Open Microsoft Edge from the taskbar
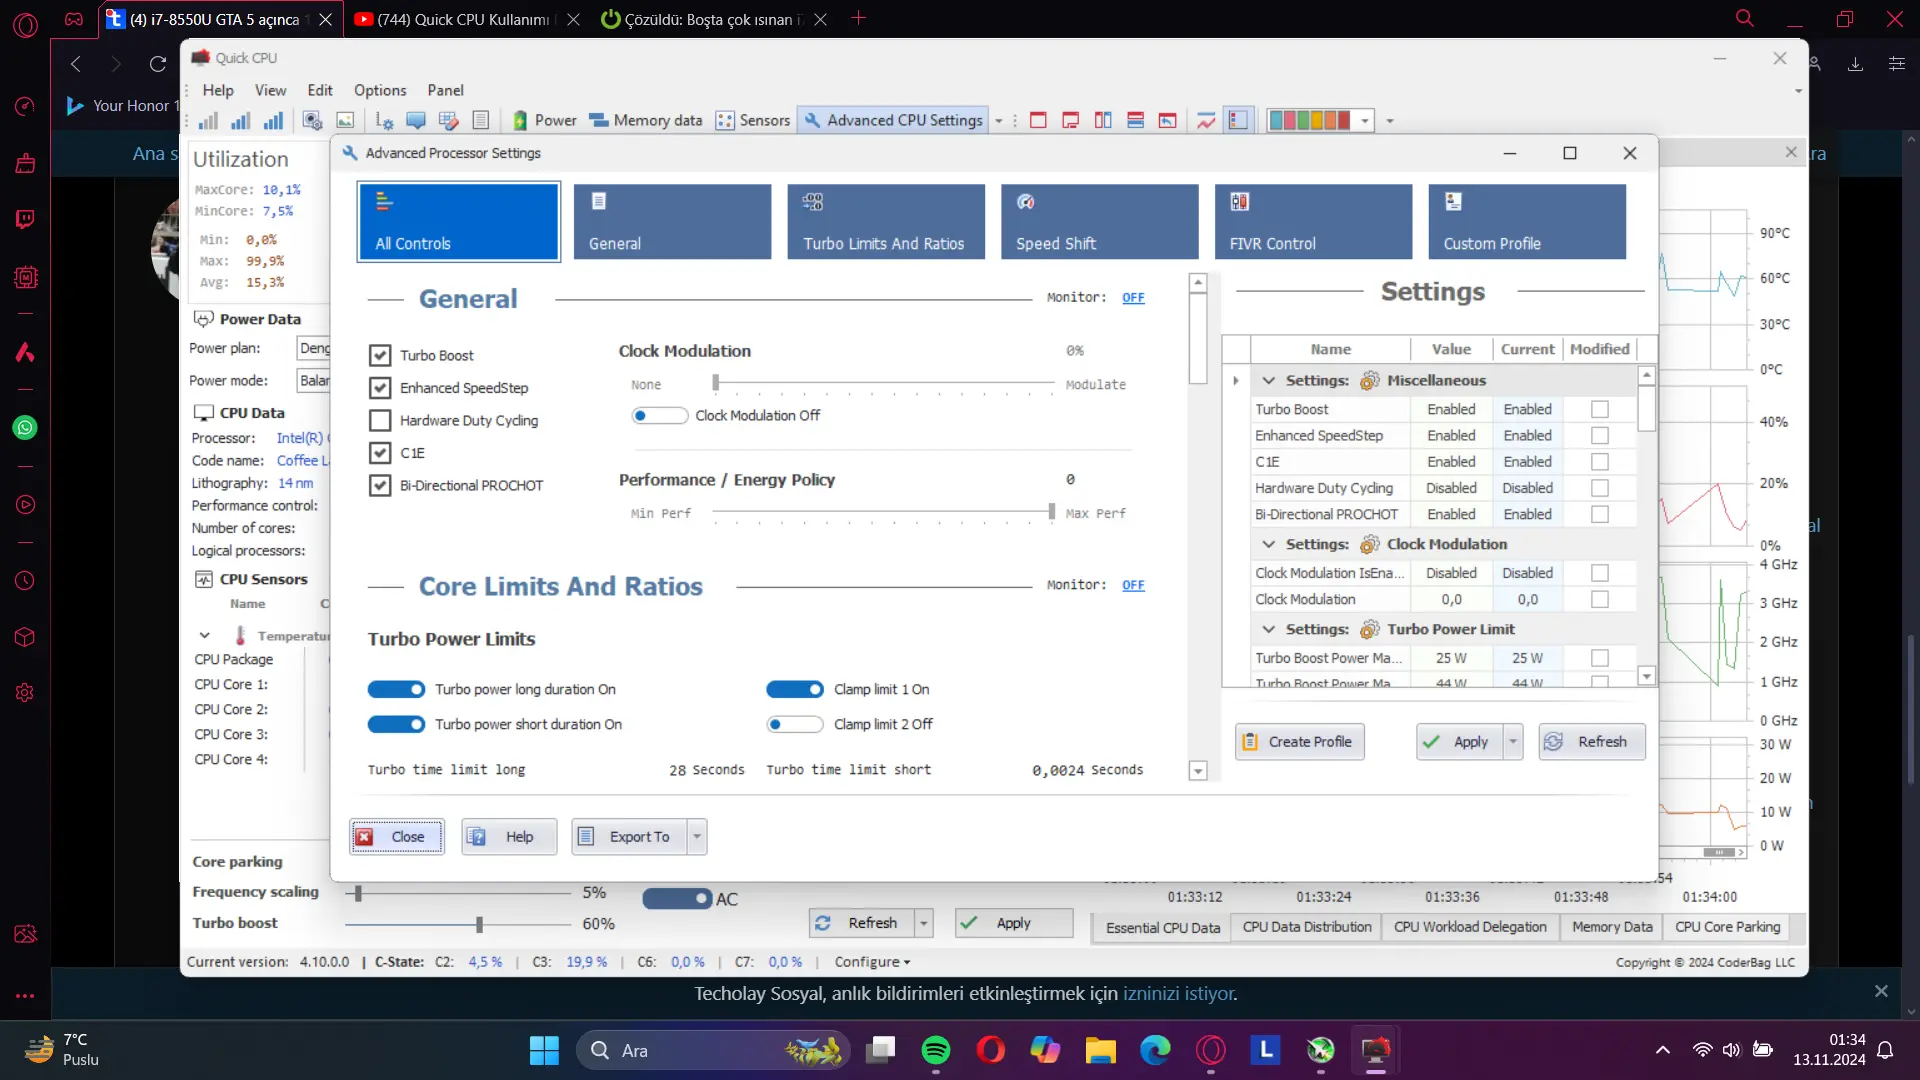1920x1080 pixels. [1155, 1050]
